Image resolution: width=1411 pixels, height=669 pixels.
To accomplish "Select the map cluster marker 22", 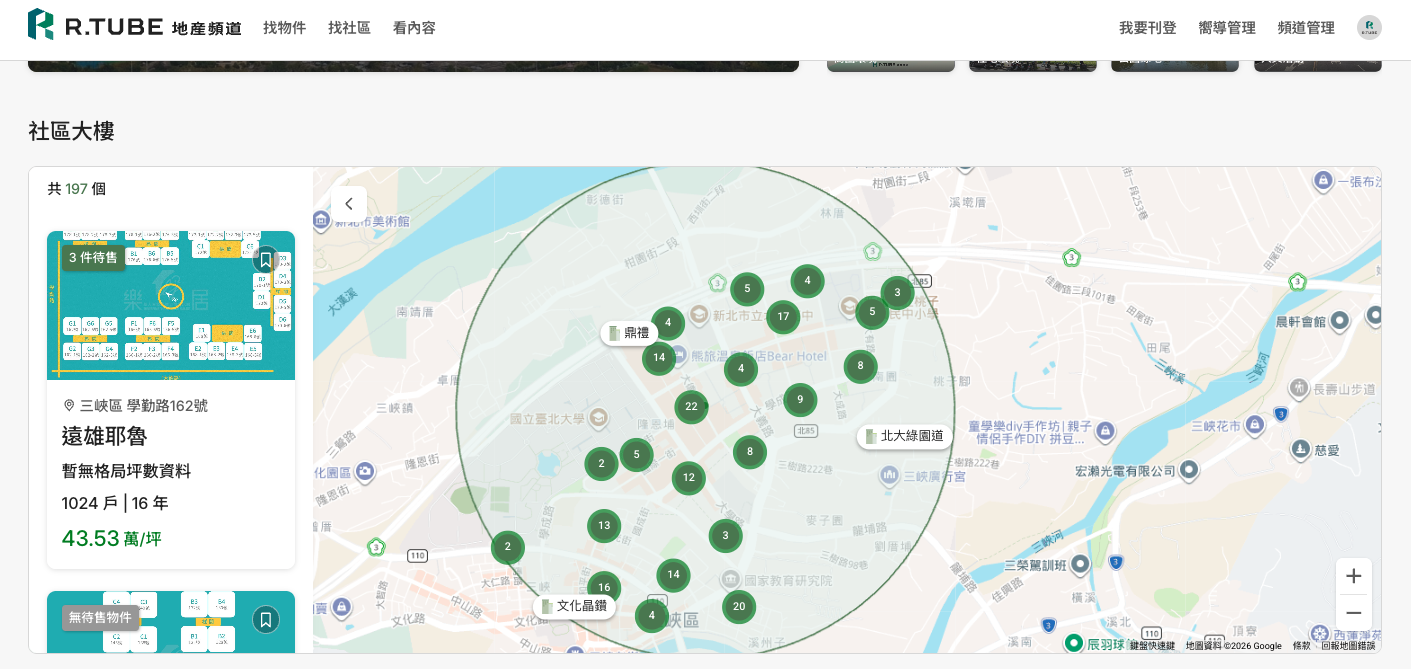I will [691, 407].
